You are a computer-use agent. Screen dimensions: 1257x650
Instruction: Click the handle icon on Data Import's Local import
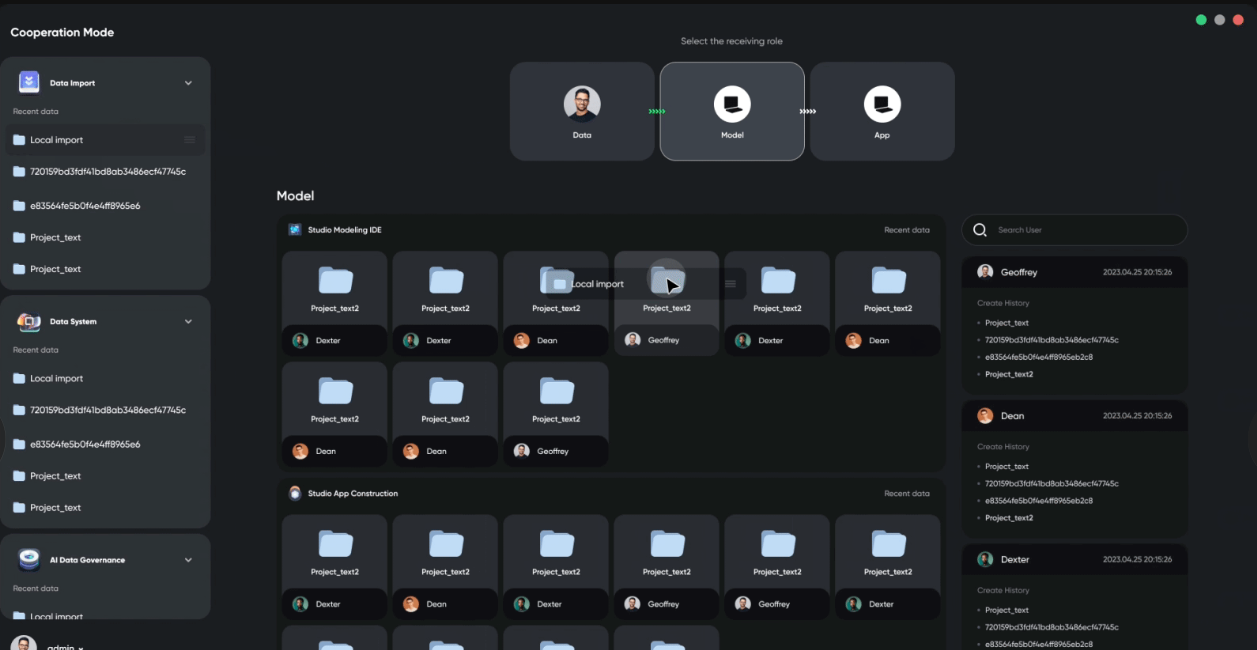[x=190, y=140]
